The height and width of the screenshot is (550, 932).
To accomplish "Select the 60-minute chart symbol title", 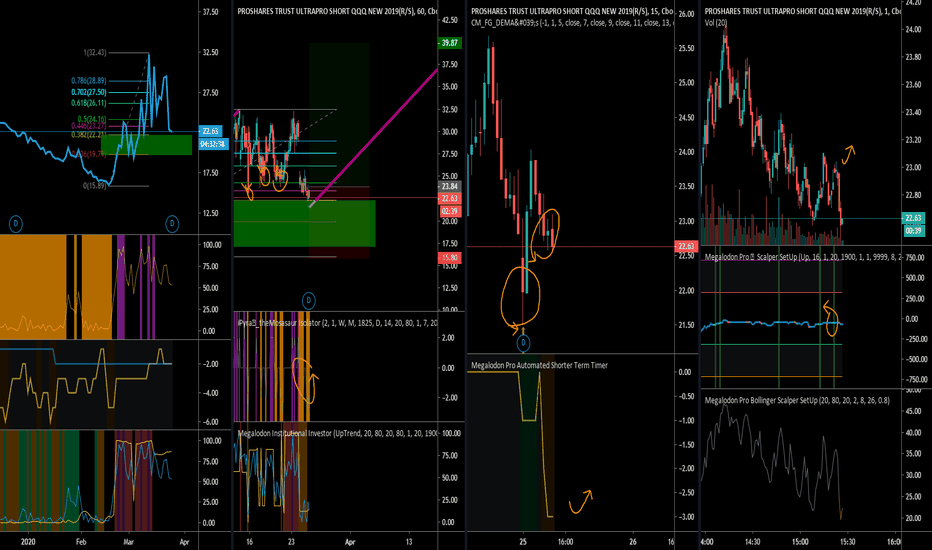I will [x=336, y=11].
